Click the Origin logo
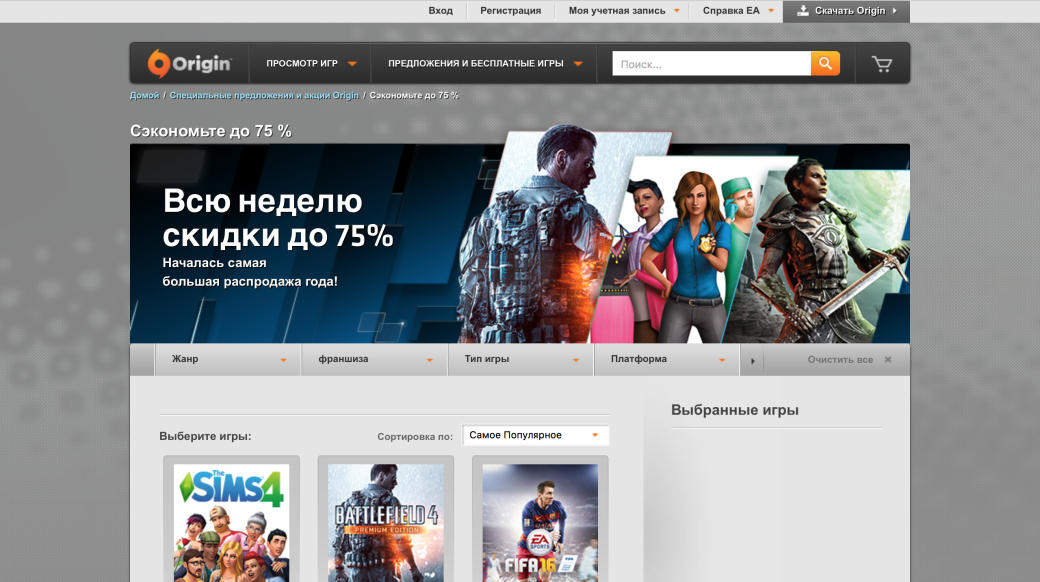 [x=189, y=64]
